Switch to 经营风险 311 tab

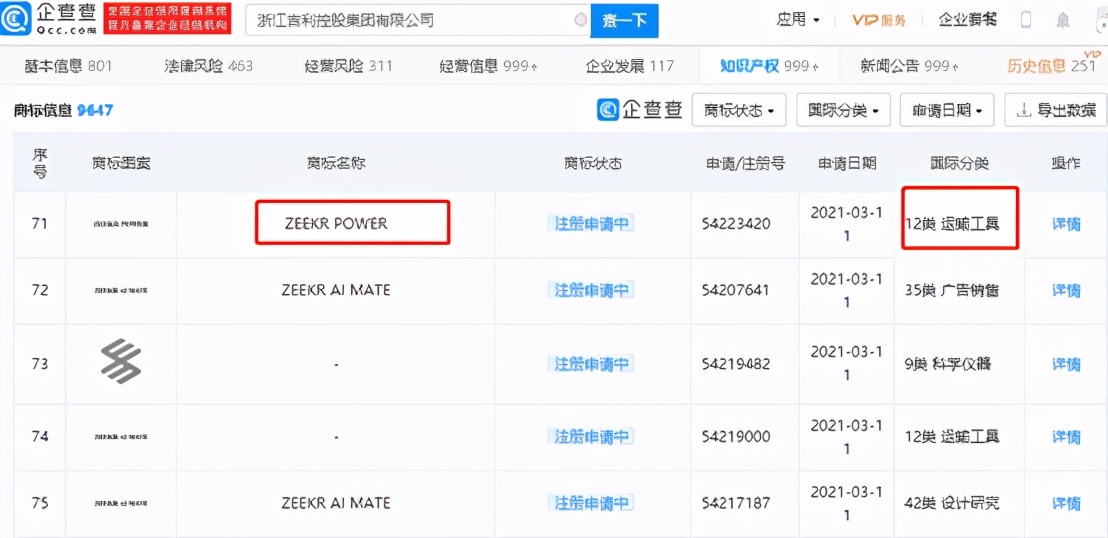tap(348, 66)
